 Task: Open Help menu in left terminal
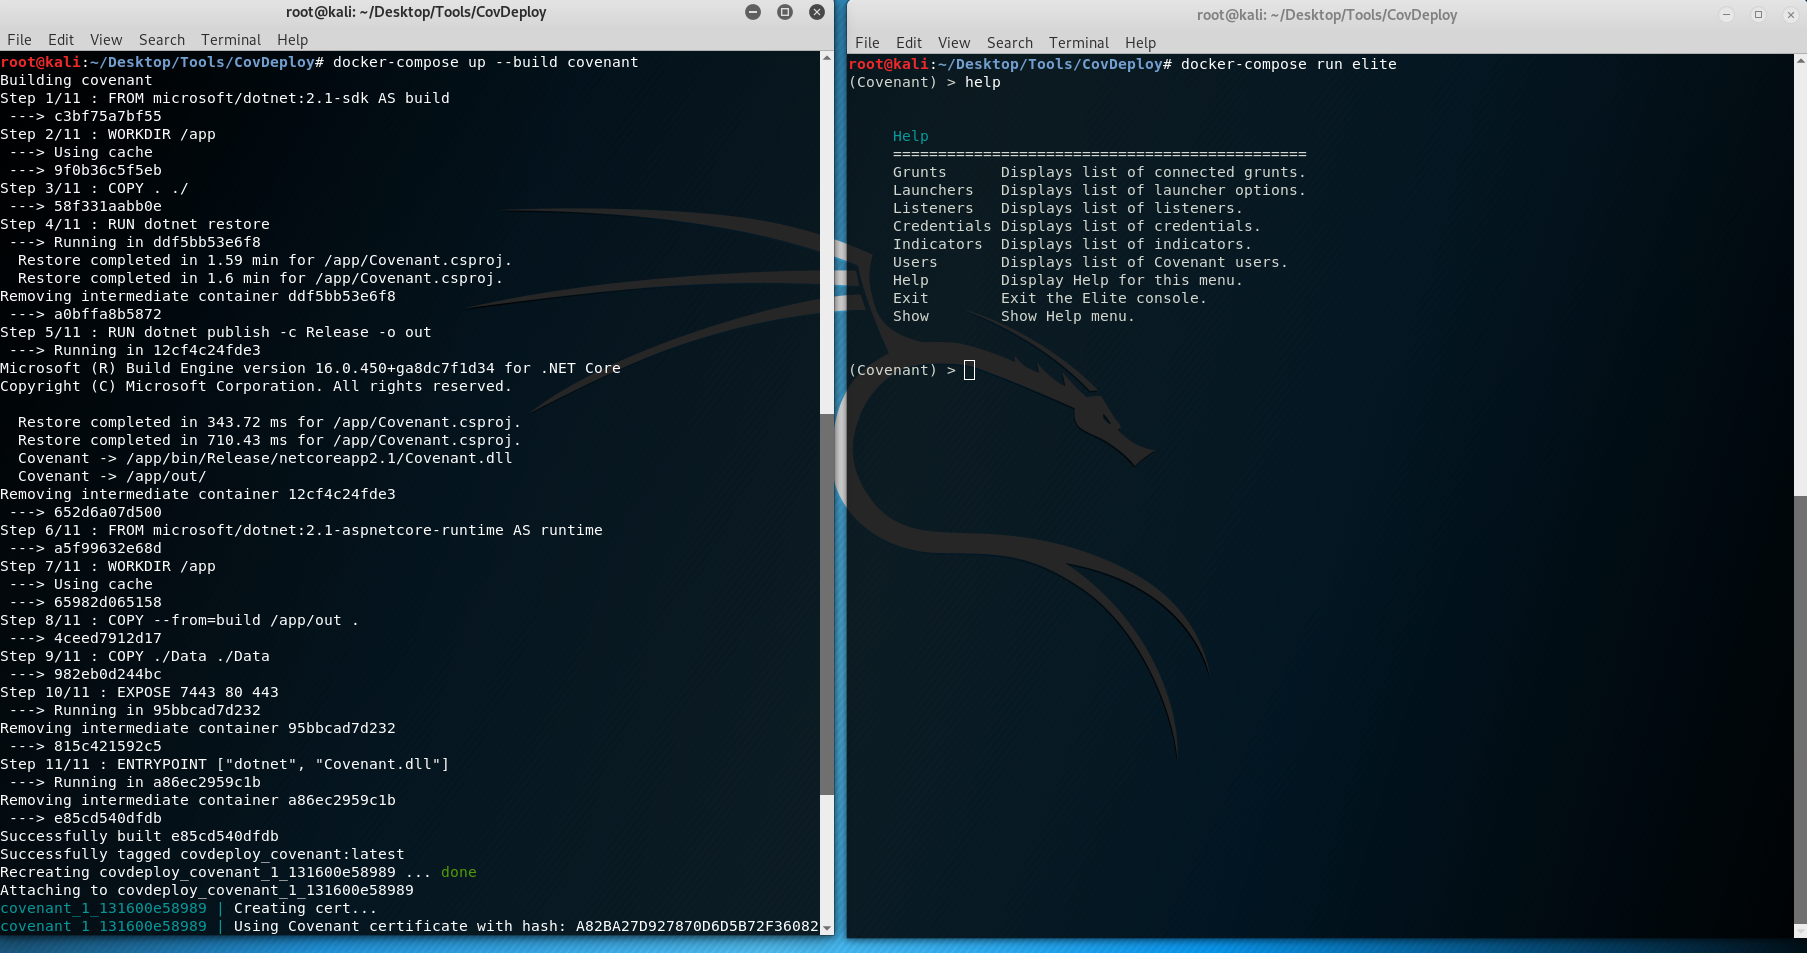point(293,40)
